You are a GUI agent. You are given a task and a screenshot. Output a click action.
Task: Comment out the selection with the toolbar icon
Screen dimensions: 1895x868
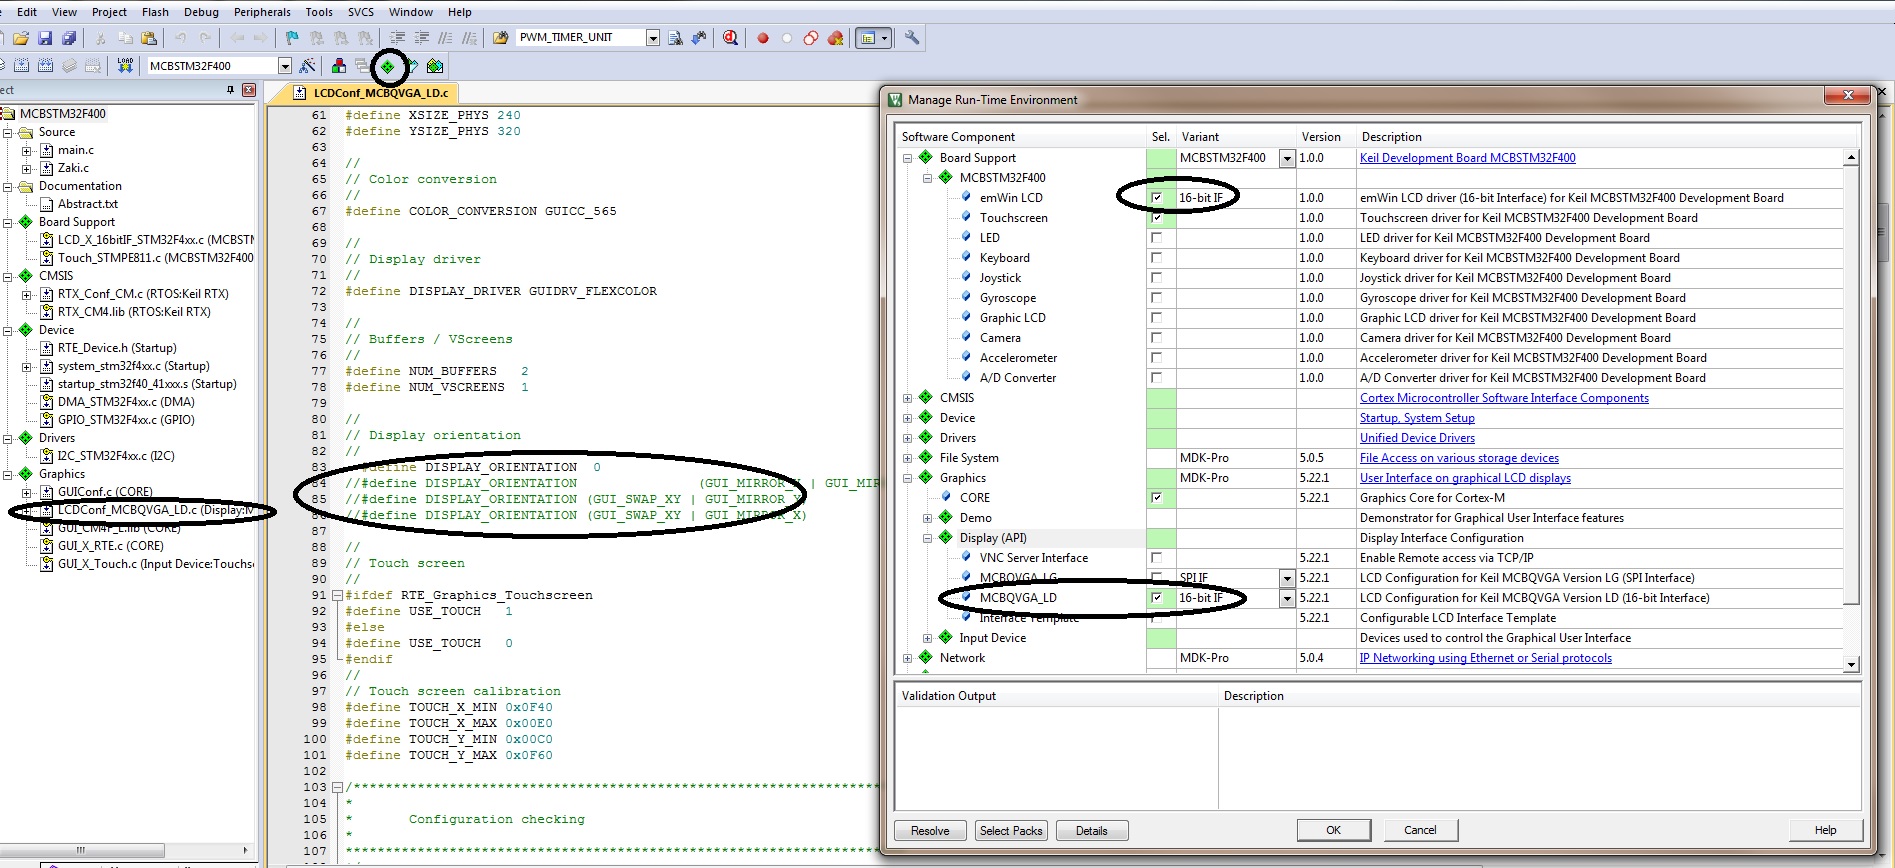coord(446,38)
